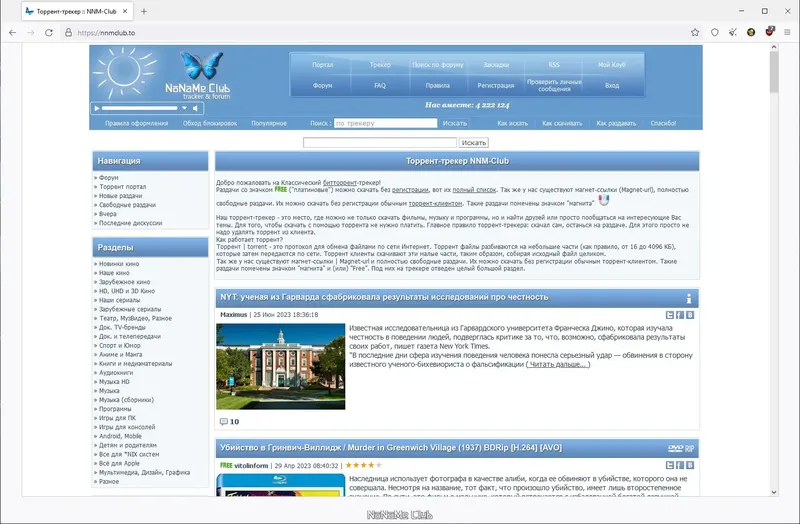800x524 pixels.
Task: Click the round yellow extension icon
Action: click(x=751, y=33)
